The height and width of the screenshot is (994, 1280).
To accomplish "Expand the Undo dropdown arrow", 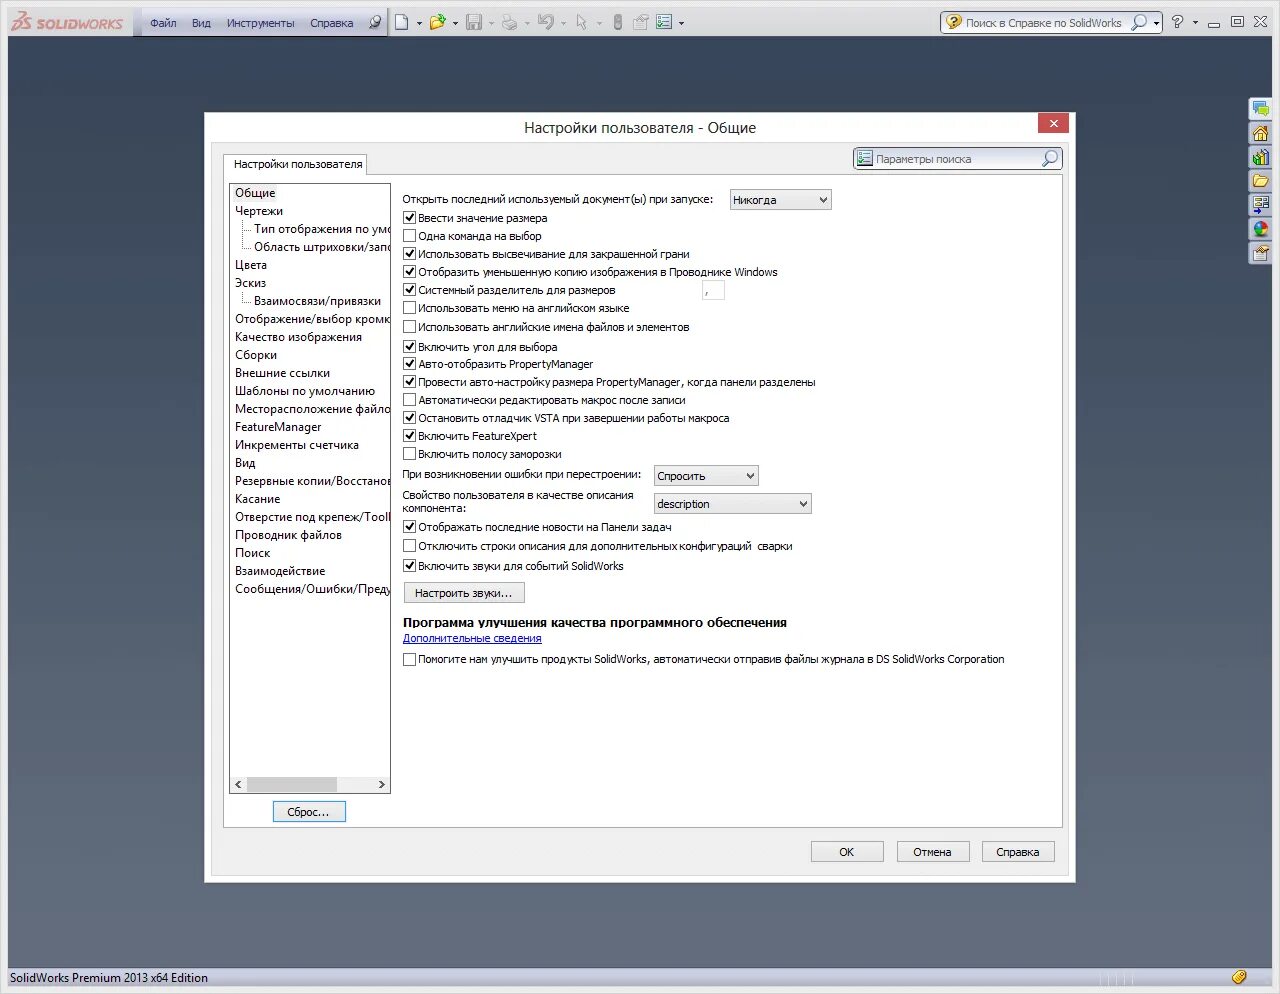I will (x=563, y=23).
